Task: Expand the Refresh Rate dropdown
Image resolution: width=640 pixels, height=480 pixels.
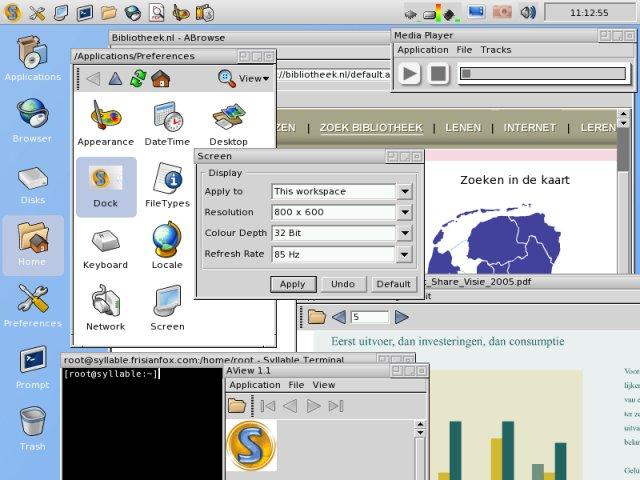Action: pos(404,254)
